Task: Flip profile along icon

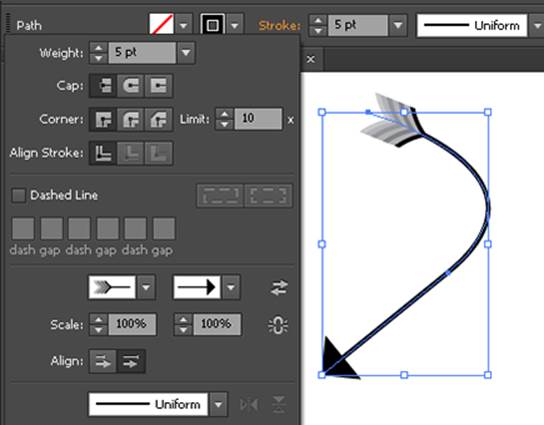Action: coord(249,404)
